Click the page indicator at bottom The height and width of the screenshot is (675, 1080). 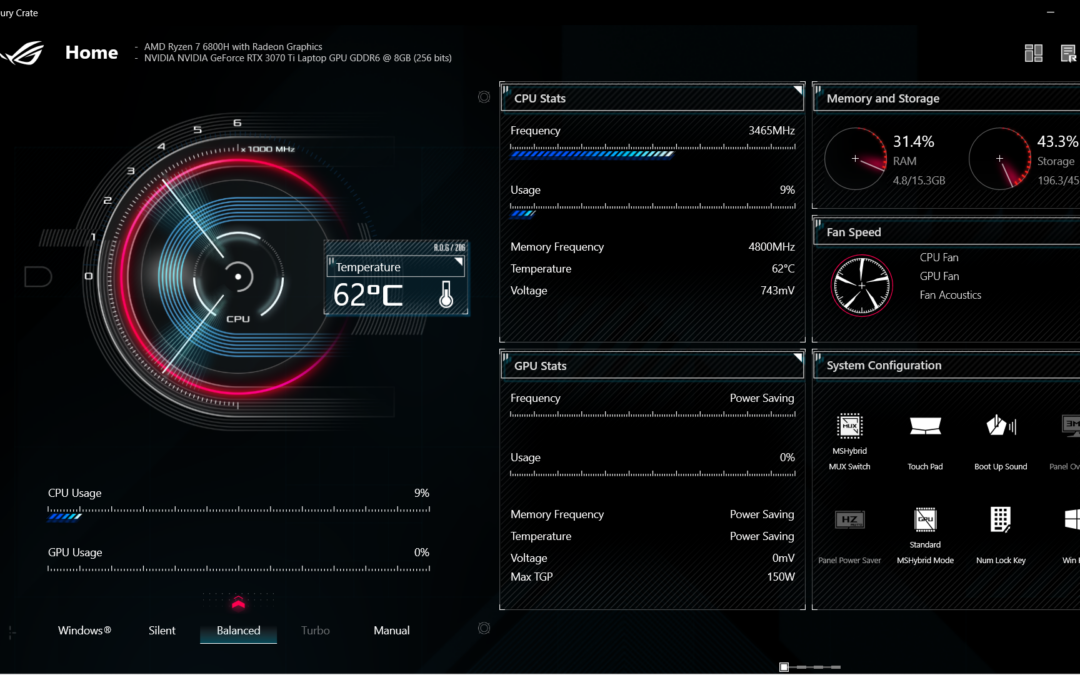pos(785,666)
